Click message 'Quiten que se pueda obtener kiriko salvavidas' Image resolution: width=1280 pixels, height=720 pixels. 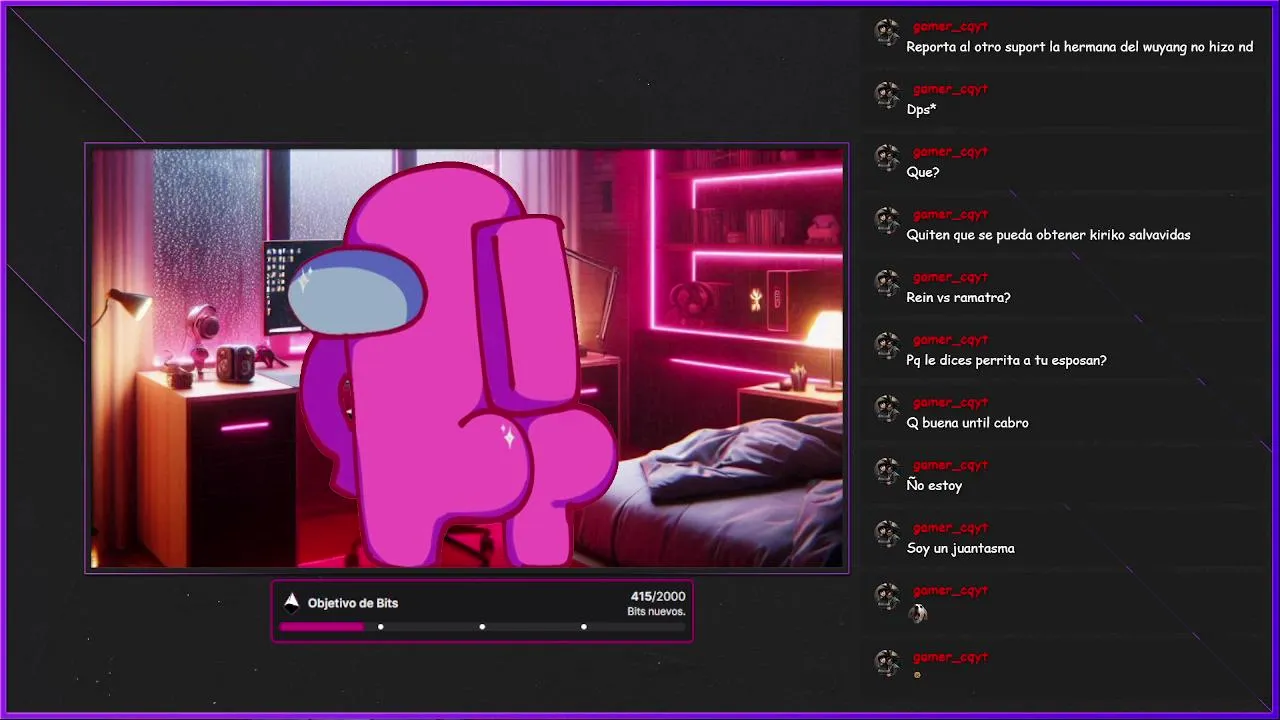point(1048,235)
